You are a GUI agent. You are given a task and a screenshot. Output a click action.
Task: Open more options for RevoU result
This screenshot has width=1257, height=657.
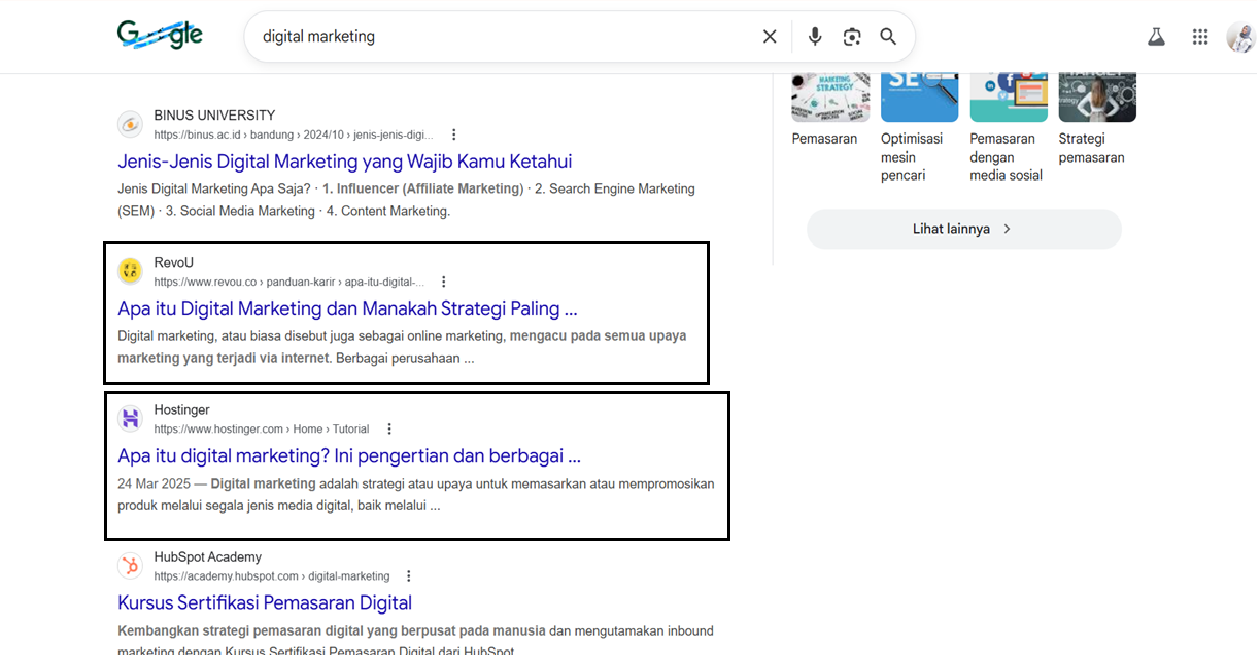[x=444, y=282]
